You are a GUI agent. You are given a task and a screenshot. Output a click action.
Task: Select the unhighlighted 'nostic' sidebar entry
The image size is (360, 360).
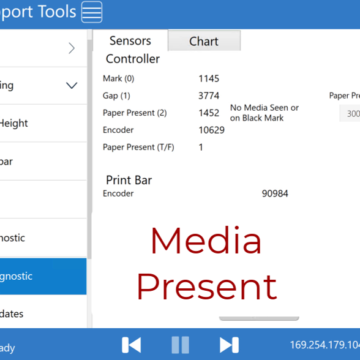click(43, 238)
